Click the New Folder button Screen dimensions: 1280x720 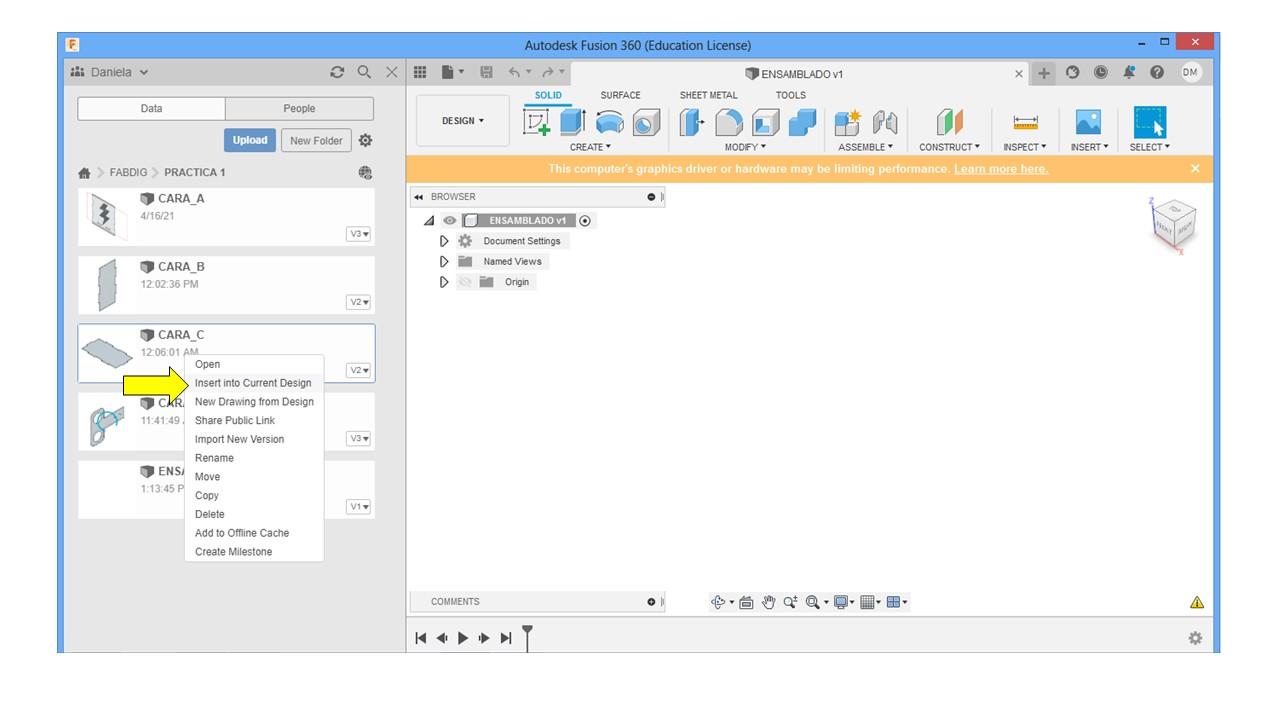click(316, 141)
